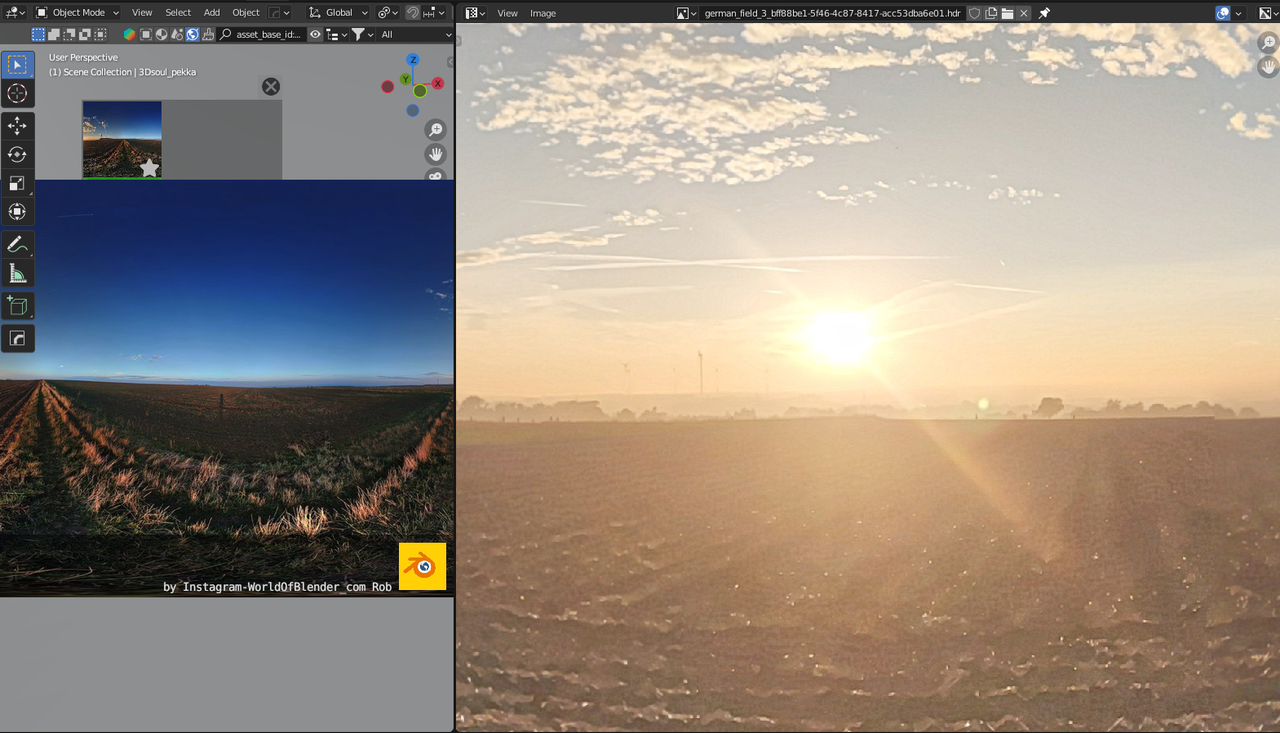Viewport: 1280px width, 733px height.
Task: Click the asset_base_id search field
Action: [260, 34]
